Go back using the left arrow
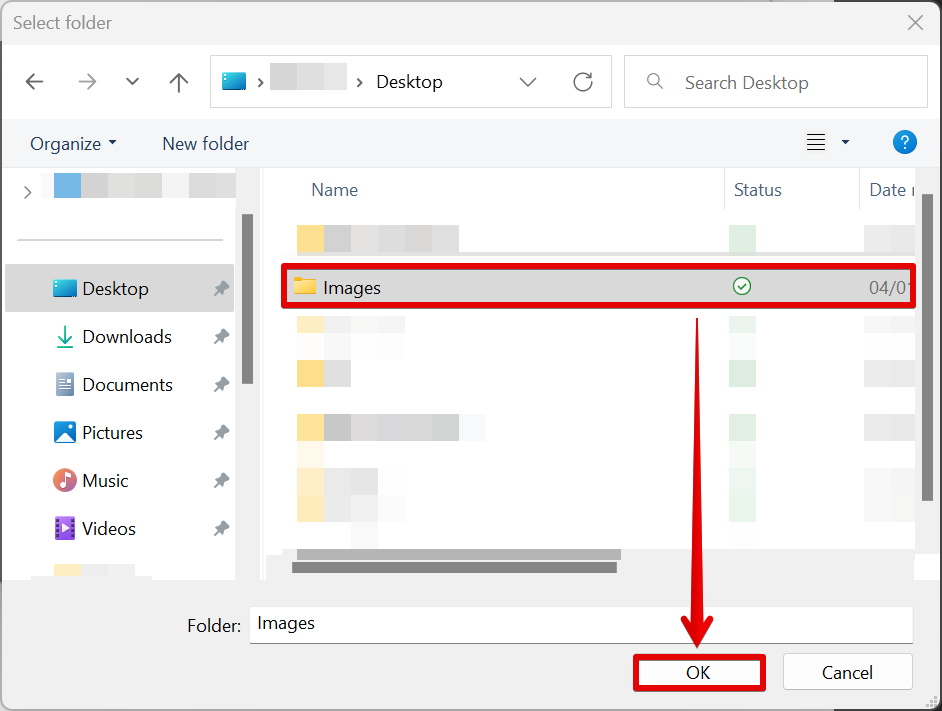942x711 pixels. click(x=34, y=82)
